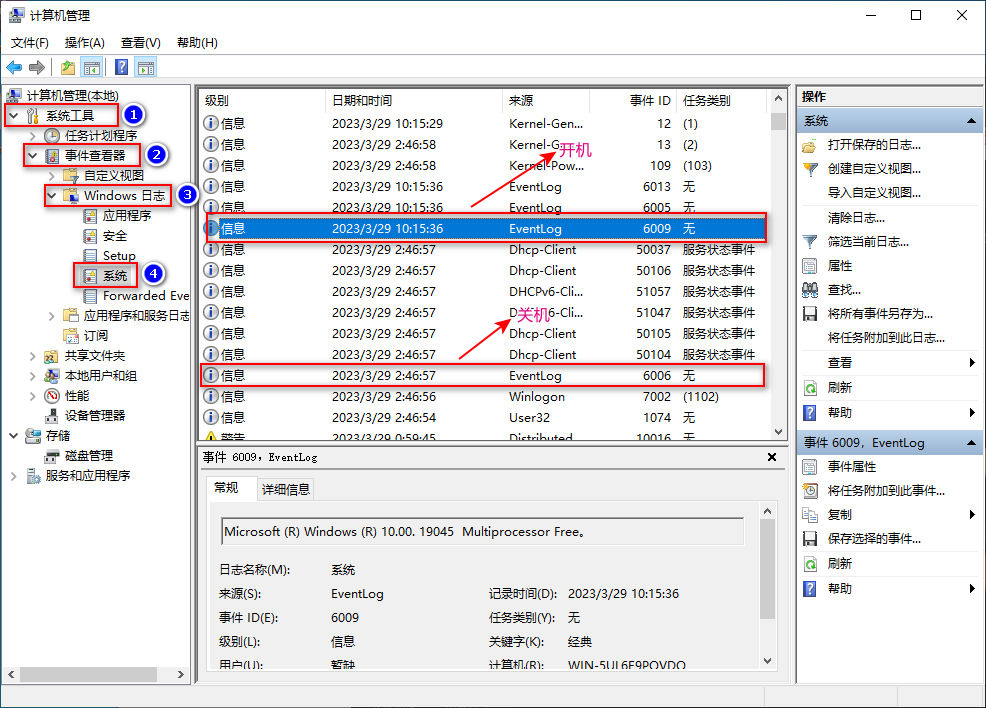Viewport: 986px width, 708px height.
Task: Click the 本地用户和组 icon
Action: point(52,376)
